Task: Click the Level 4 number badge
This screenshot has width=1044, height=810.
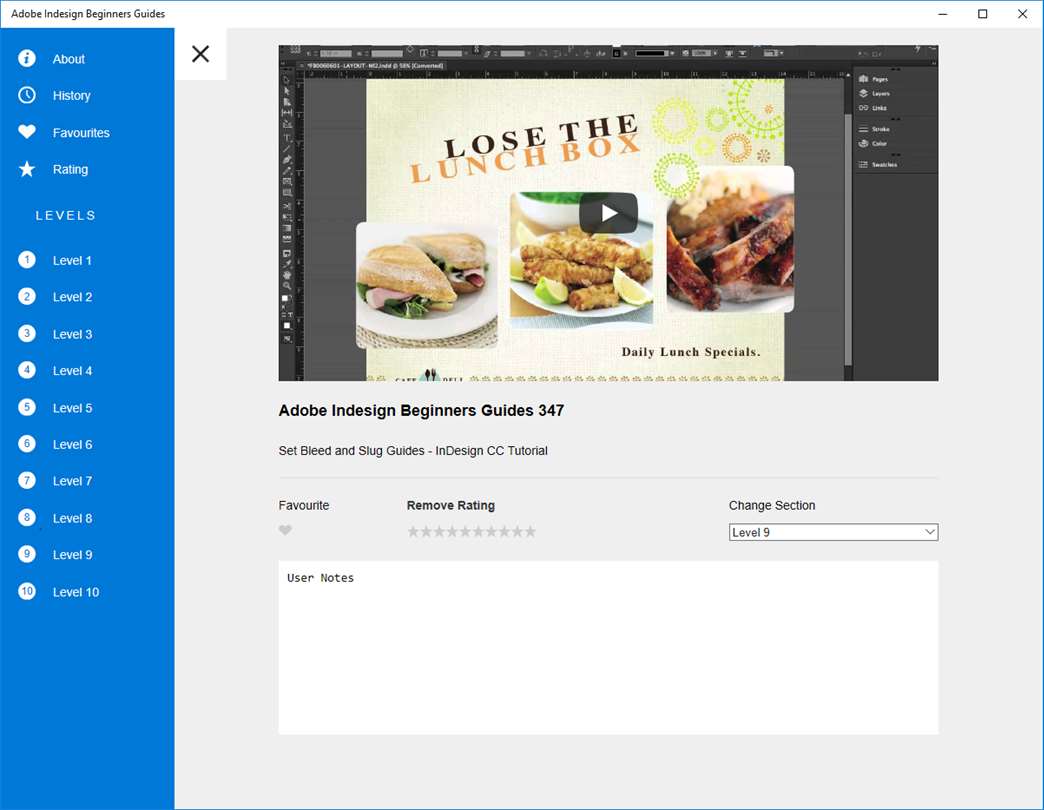Action: tap(27, 370)
